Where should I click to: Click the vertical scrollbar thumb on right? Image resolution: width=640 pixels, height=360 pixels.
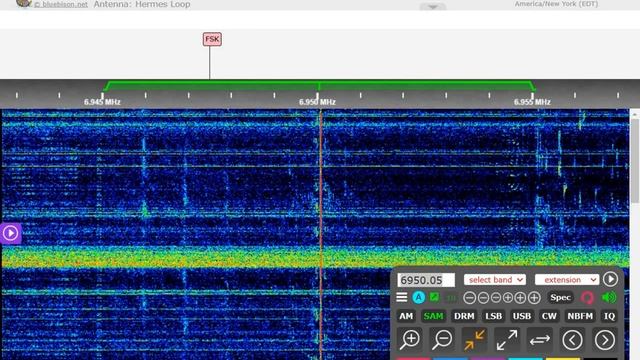click(x=635, y=160)
